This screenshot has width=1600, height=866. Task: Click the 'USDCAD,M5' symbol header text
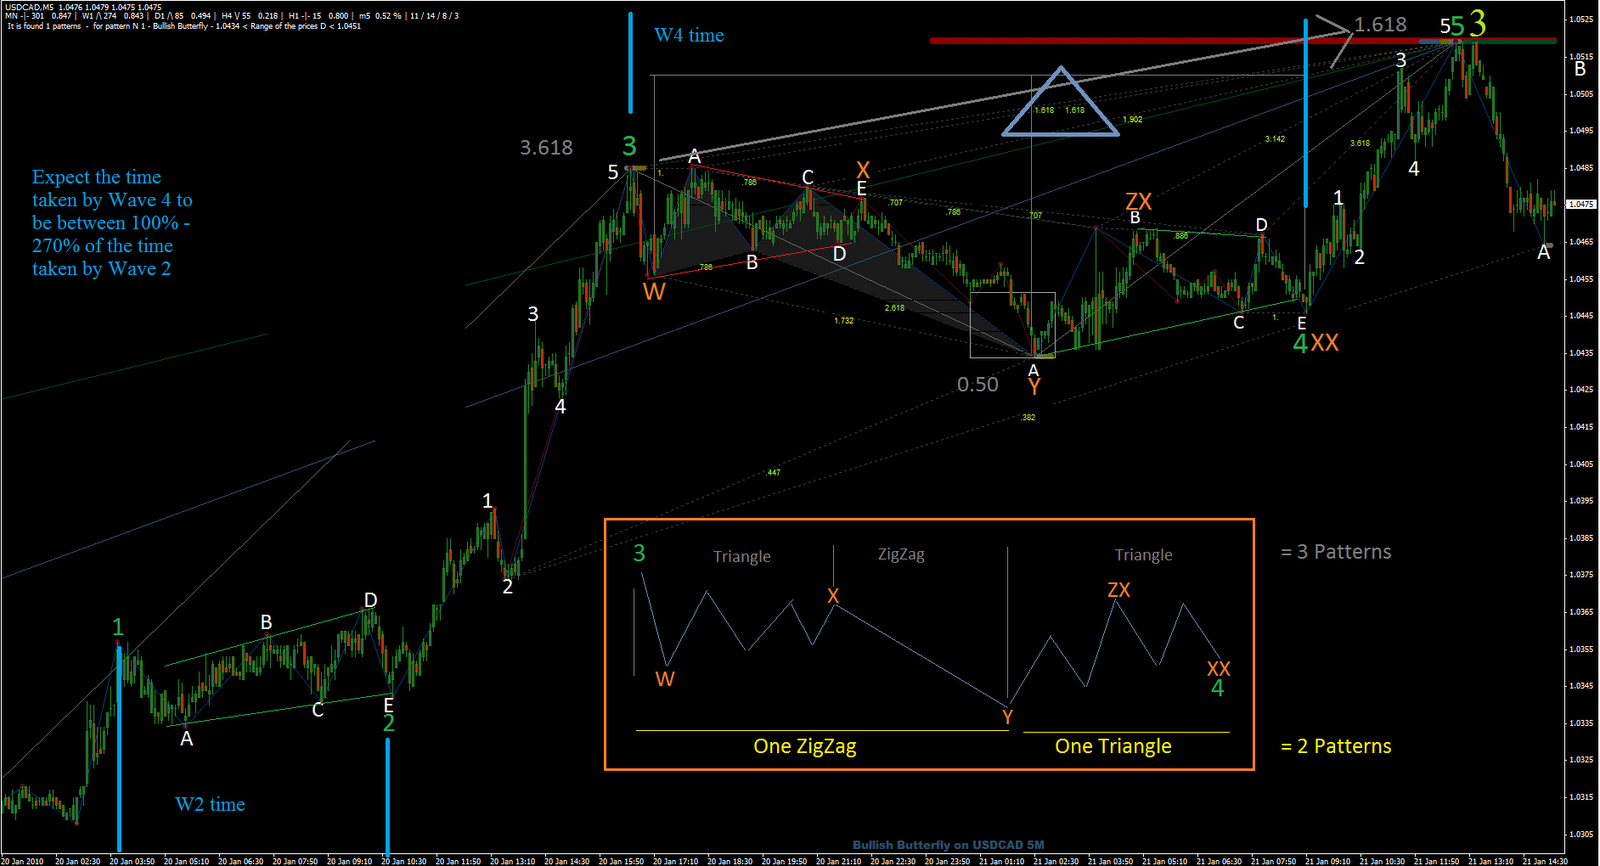pyautogui.click(x=29, y=7)
